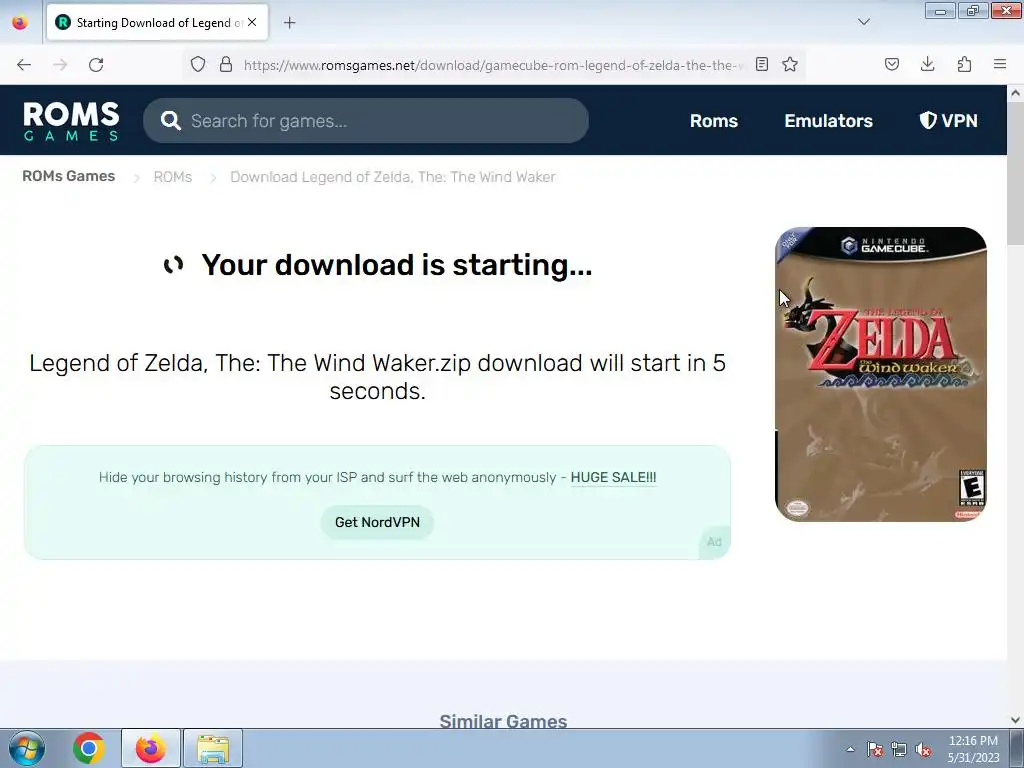Open the tracking protection shield icon
This screenshot has width=1024, height=768.
point(198,65)
